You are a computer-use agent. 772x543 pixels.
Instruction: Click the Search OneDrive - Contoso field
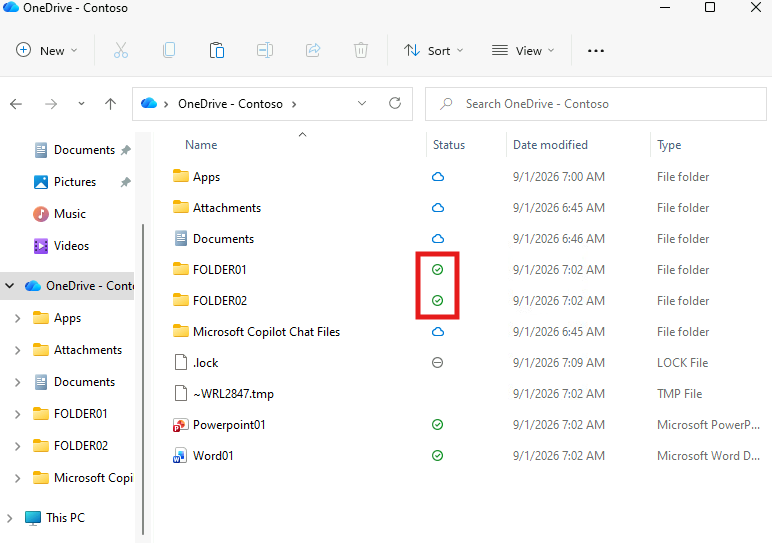(x=596, y=104)
